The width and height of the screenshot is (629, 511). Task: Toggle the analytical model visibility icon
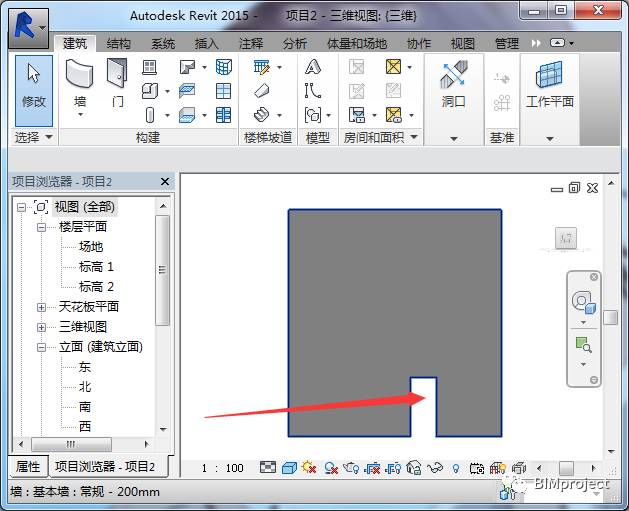point(497,468)
